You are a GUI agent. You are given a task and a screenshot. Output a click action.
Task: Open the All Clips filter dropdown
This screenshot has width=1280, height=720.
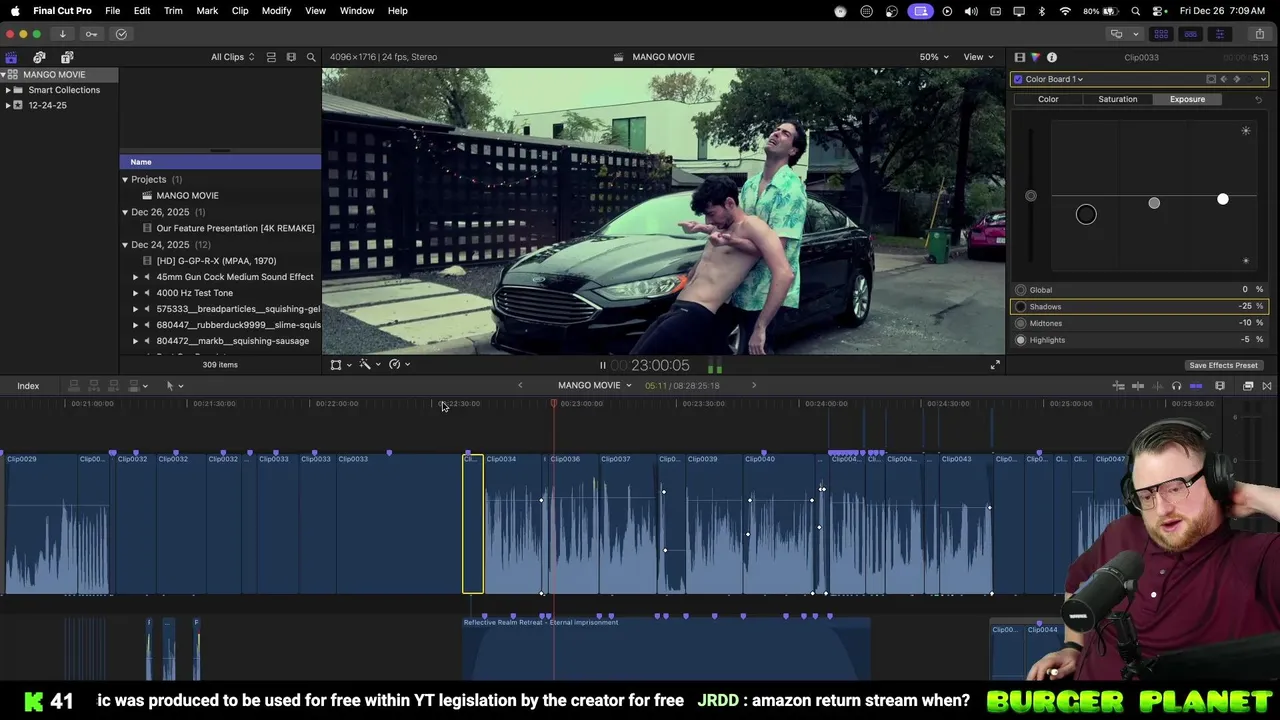coord(232,57)
